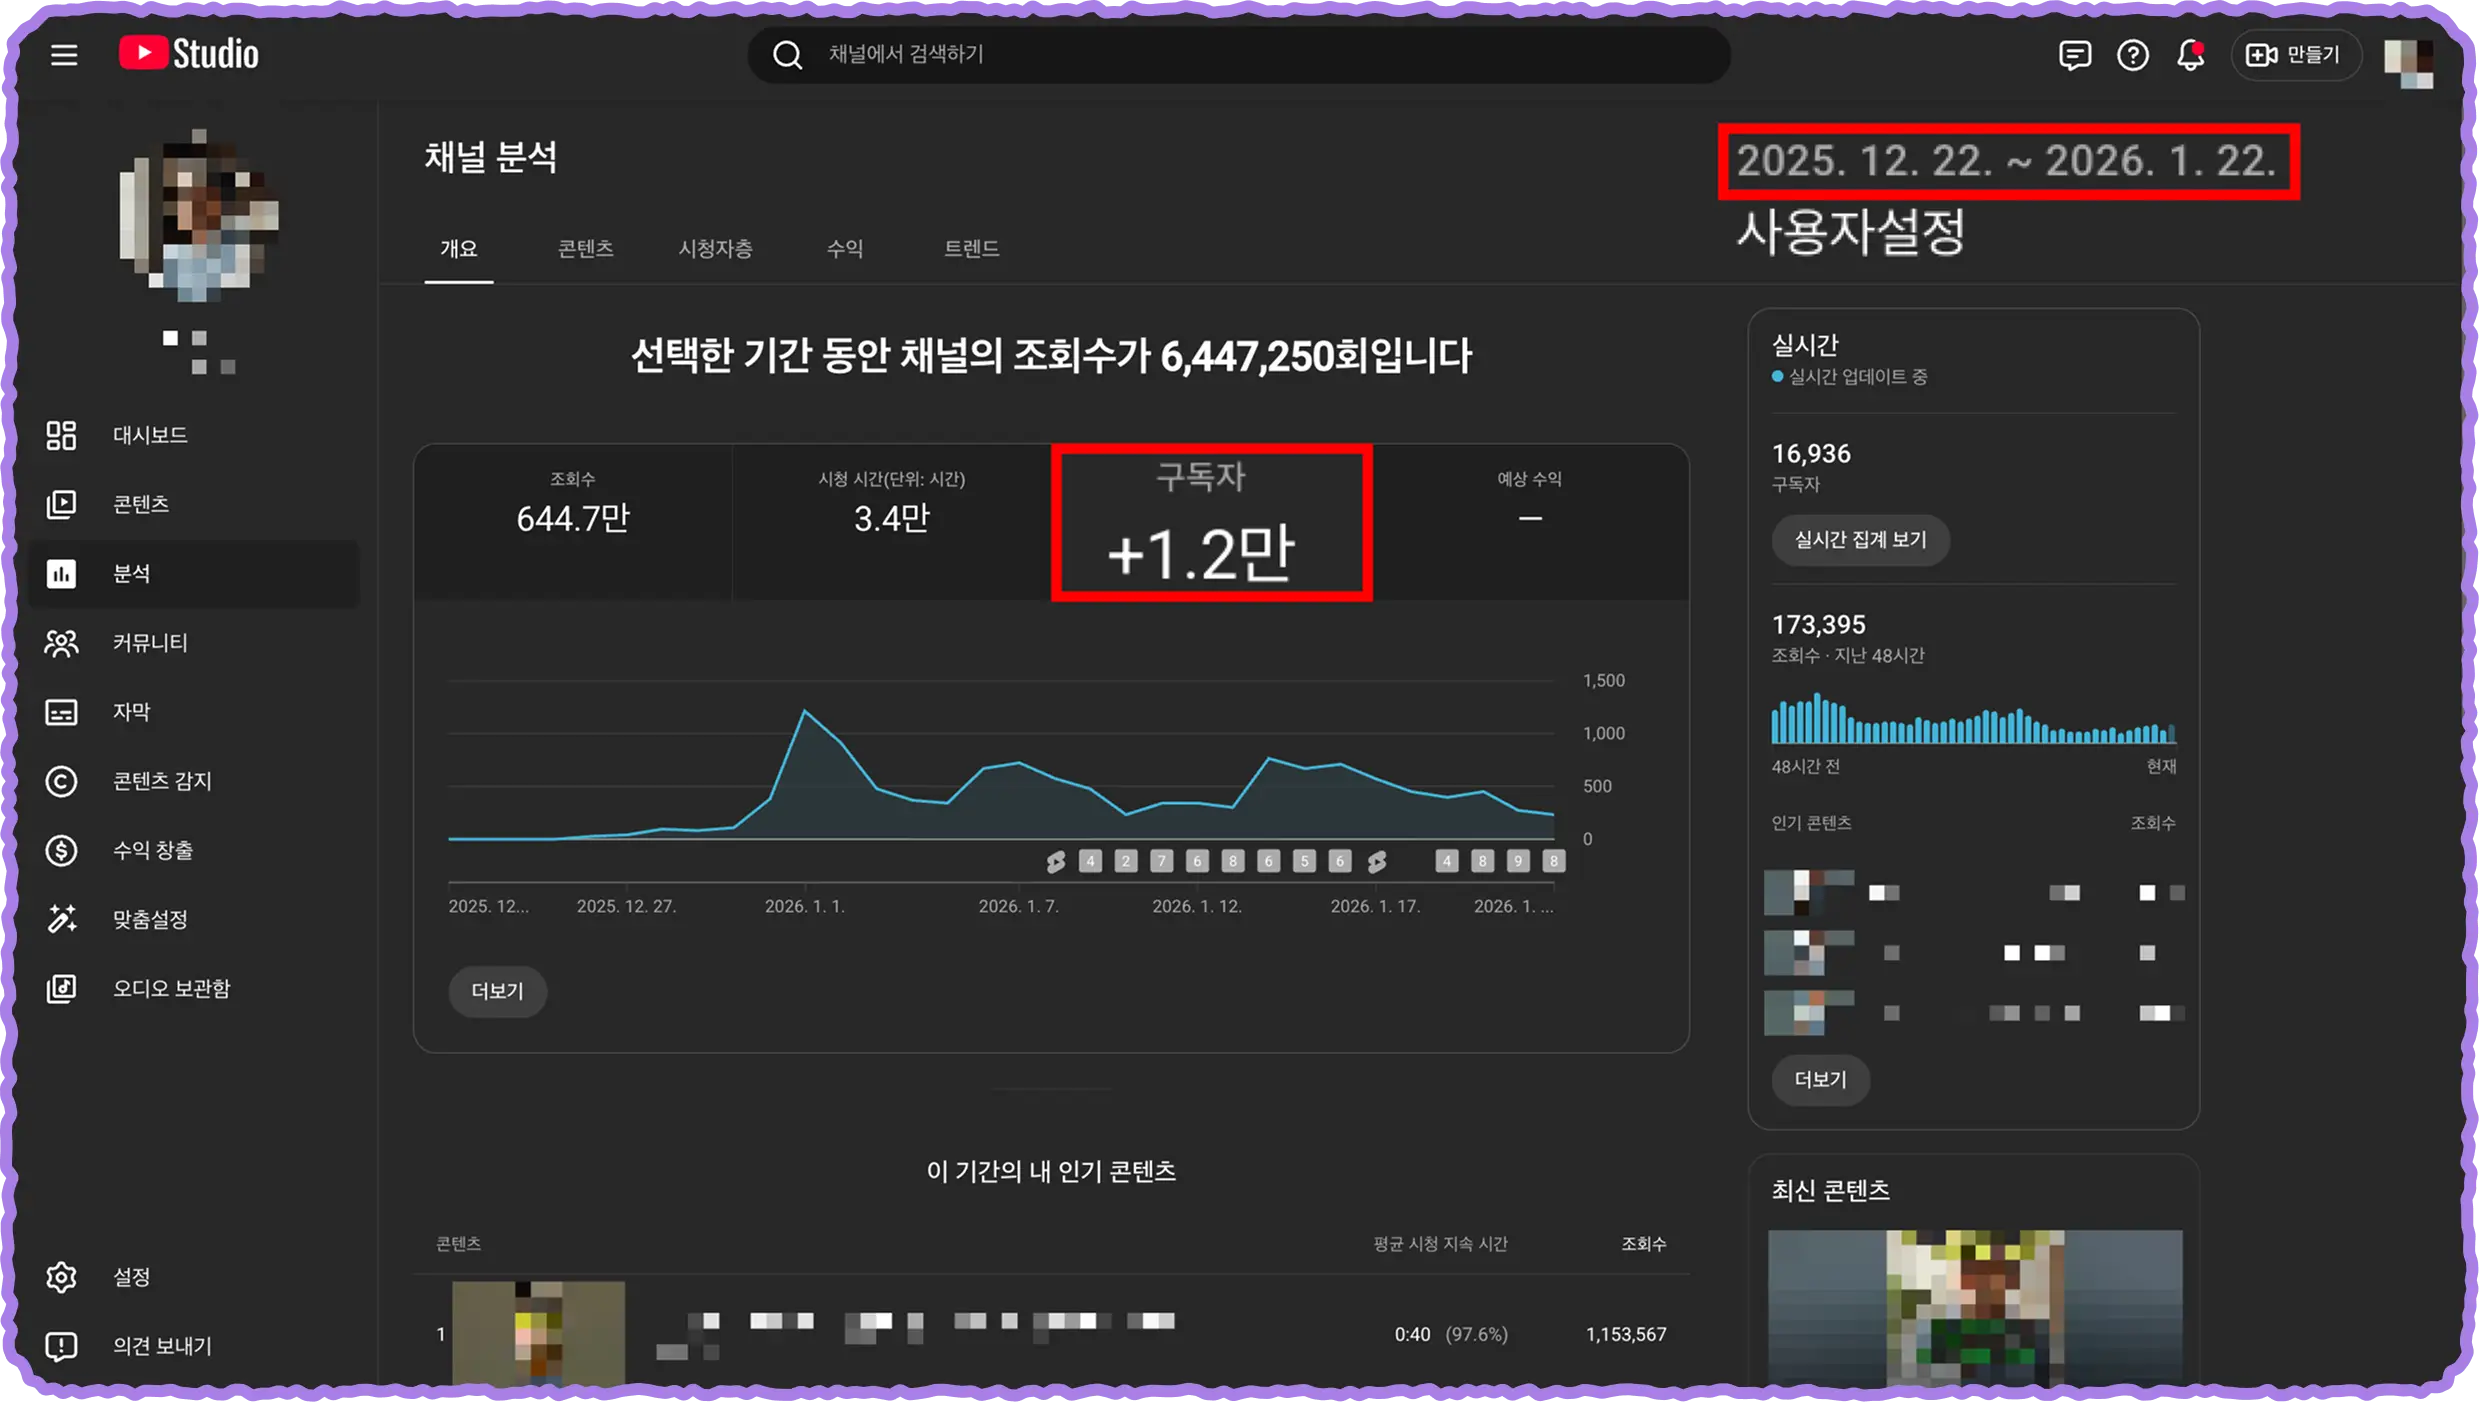
Task: Open the hamburger navigation menu
Action: tap(64, 55)
